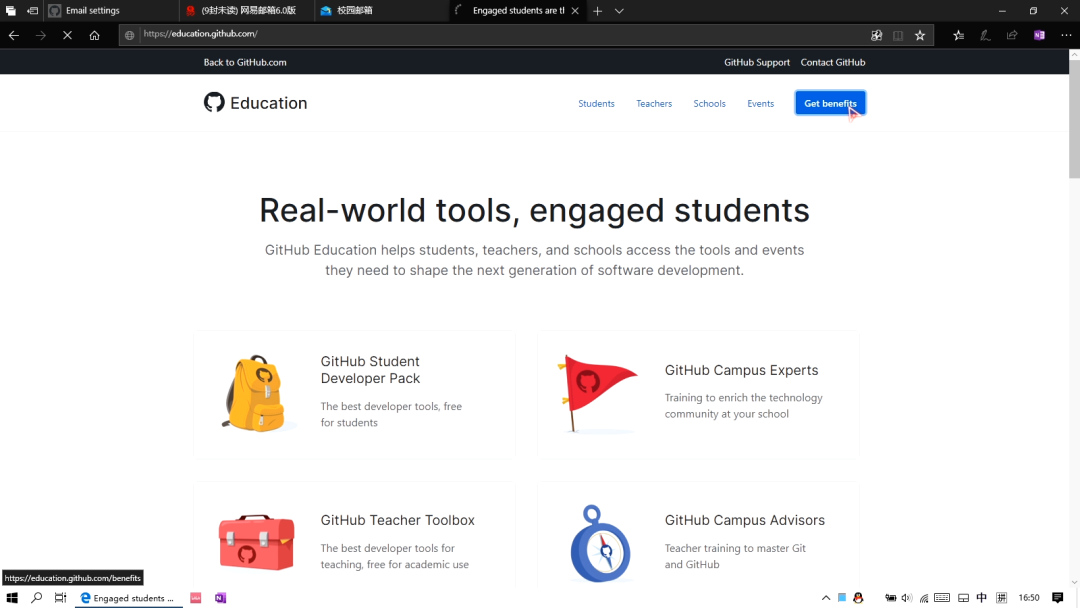This screenshot has height=608, width=1080.
Task: Open the Events nav item
Action: point(760,103)
